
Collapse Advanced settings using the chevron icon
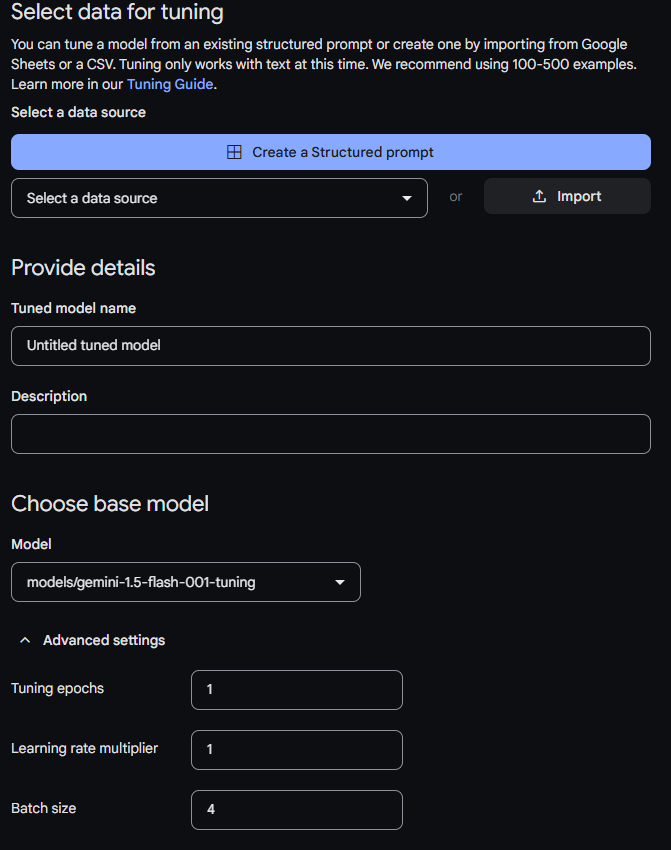pyautogui.click(x=25, y=640)
